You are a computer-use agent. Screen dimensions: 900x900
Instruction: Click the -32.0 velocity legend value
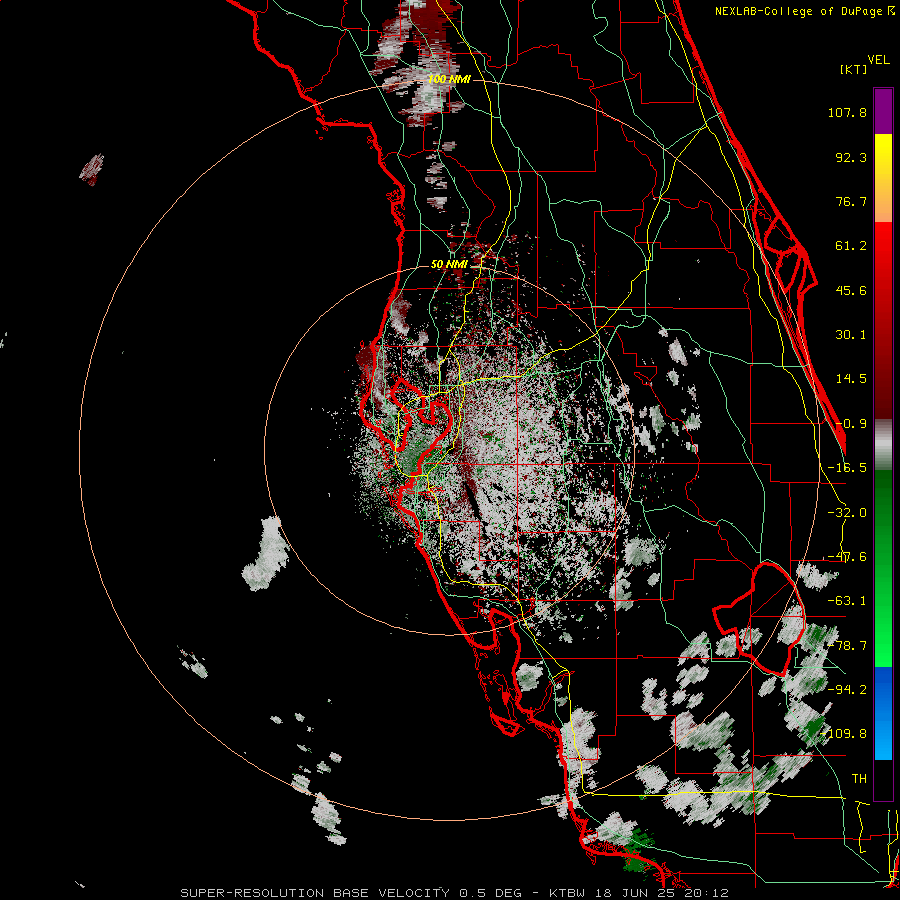tap(847, 513)
